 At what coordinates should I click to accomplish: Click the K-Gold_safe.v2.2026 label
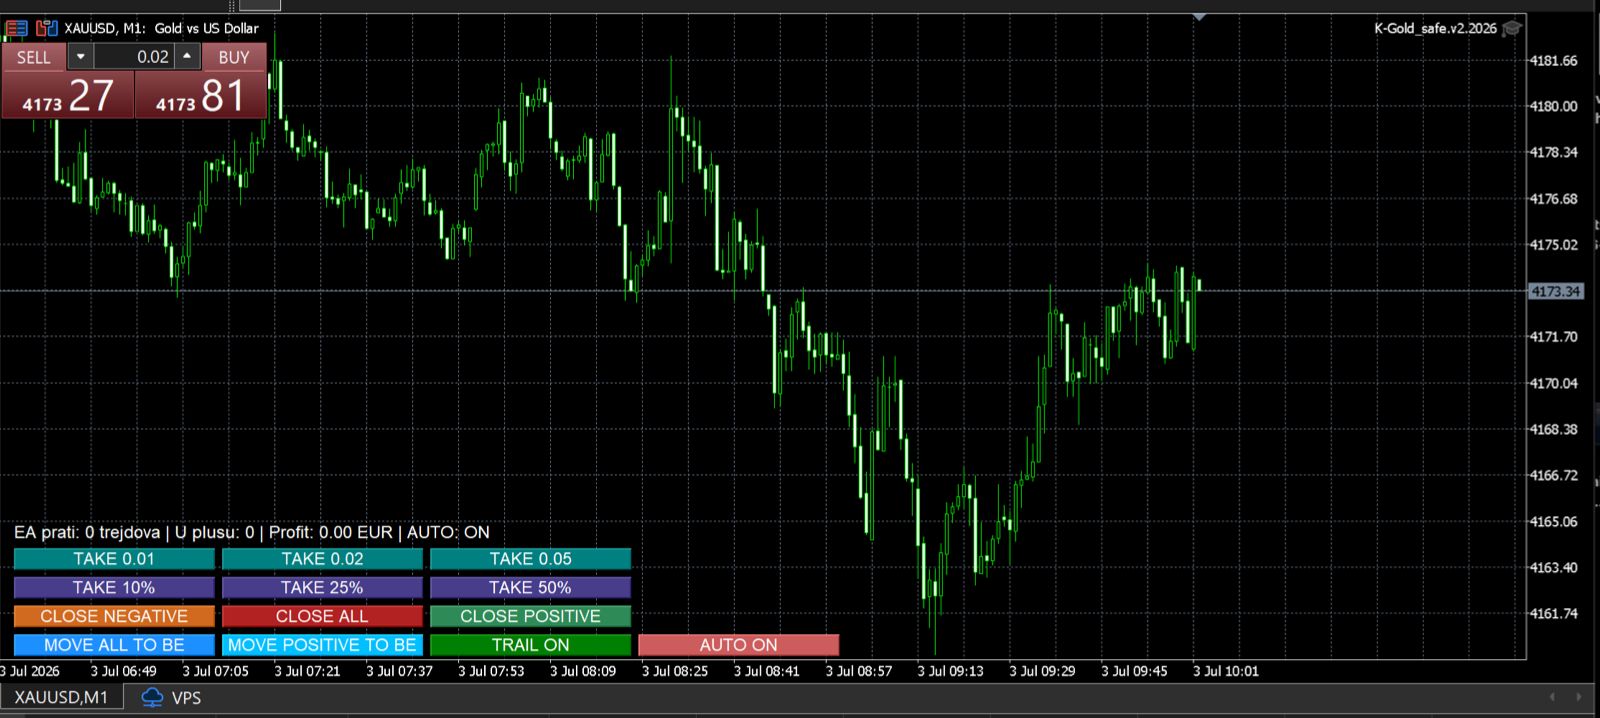tap(1435, 28)
